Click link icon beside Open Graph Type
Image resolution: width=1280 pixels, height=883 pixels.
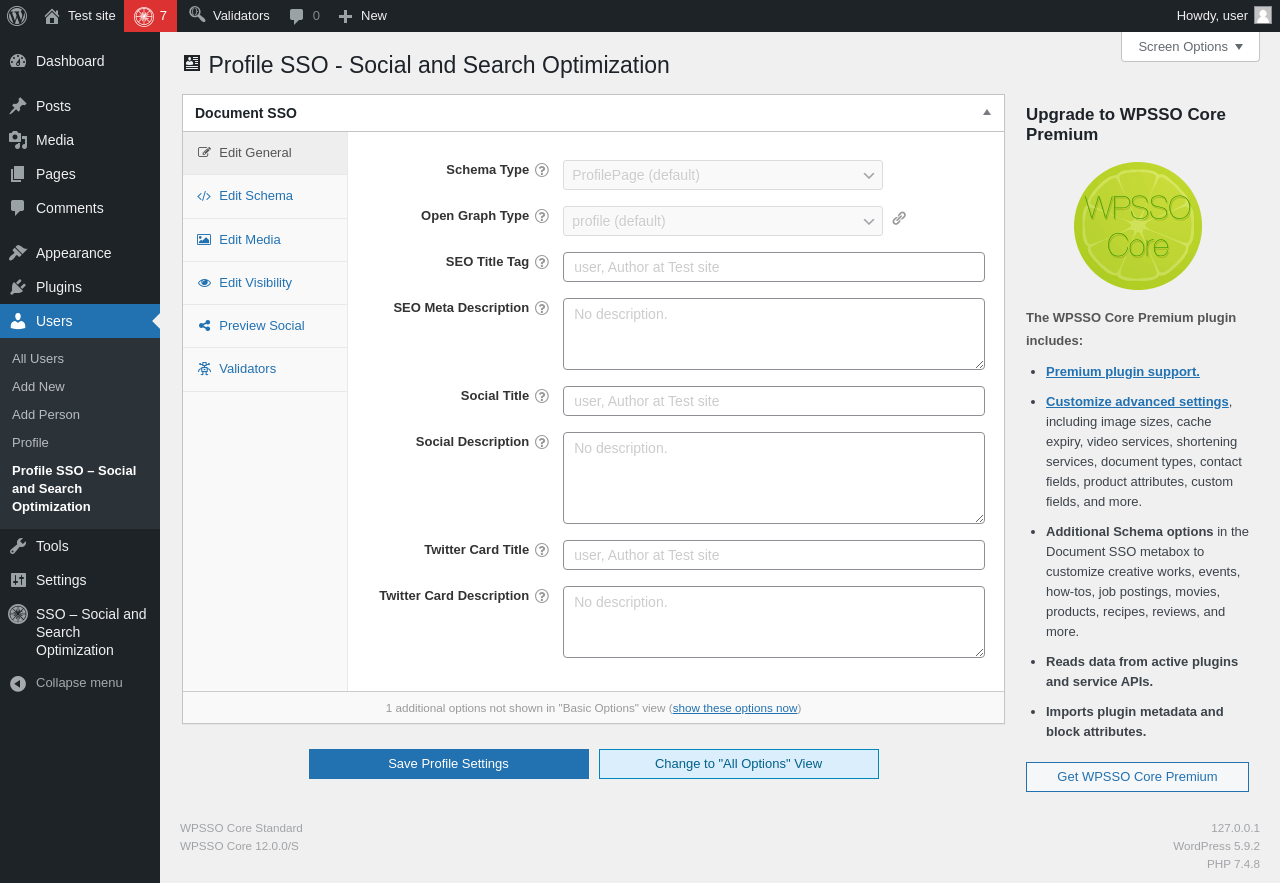(x=899, y=218)
